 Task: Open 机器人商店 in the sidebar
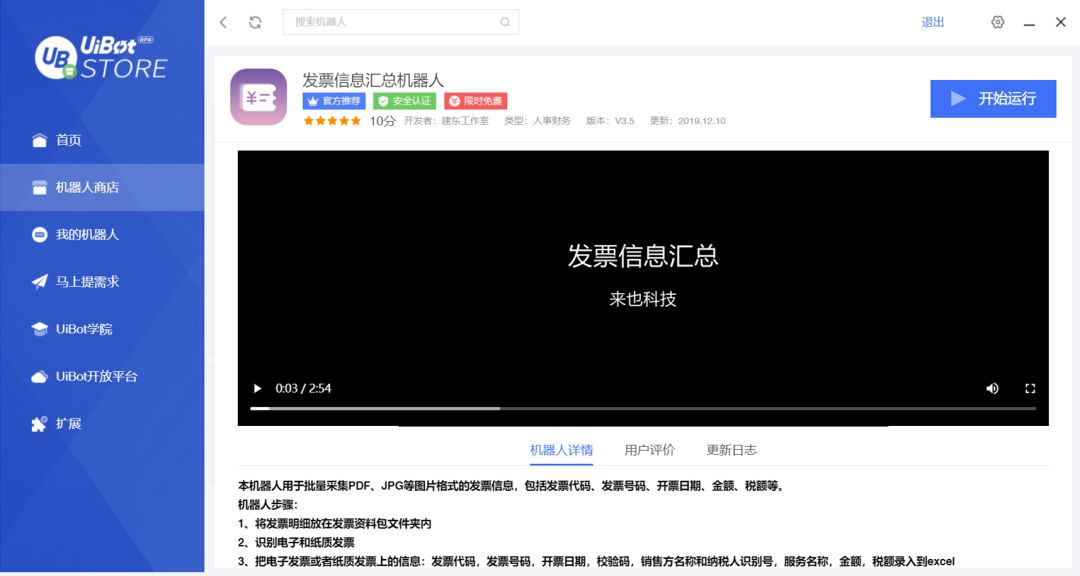pos(102,187)
